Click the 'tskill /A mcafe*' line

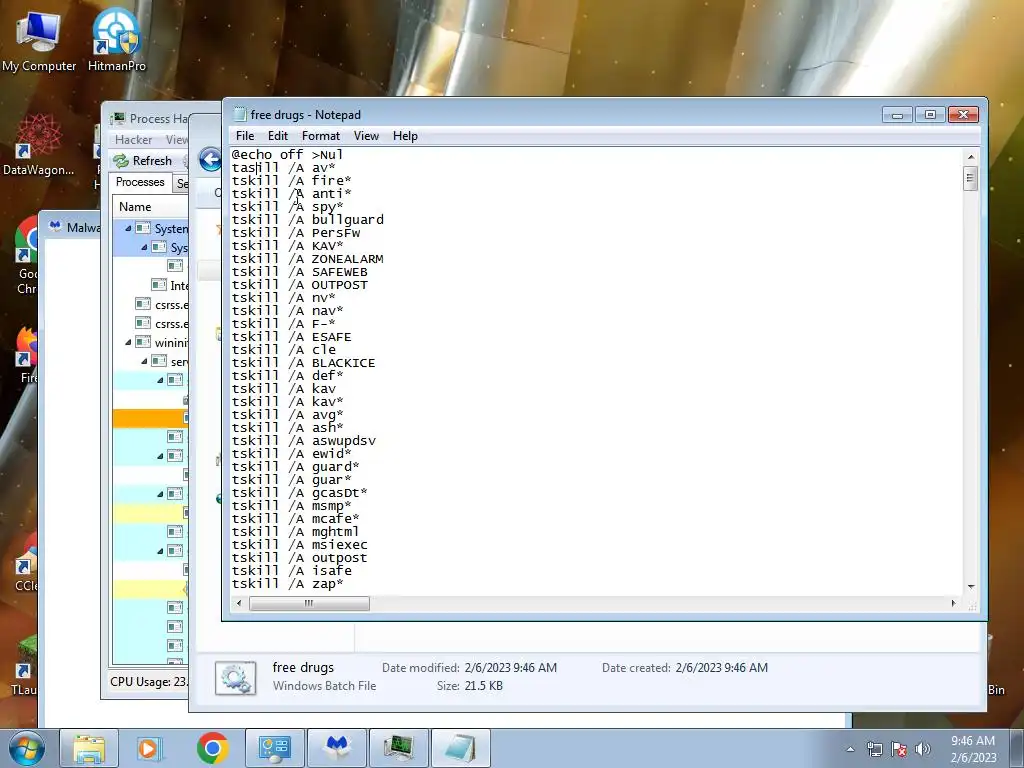(x=296, y=519)
